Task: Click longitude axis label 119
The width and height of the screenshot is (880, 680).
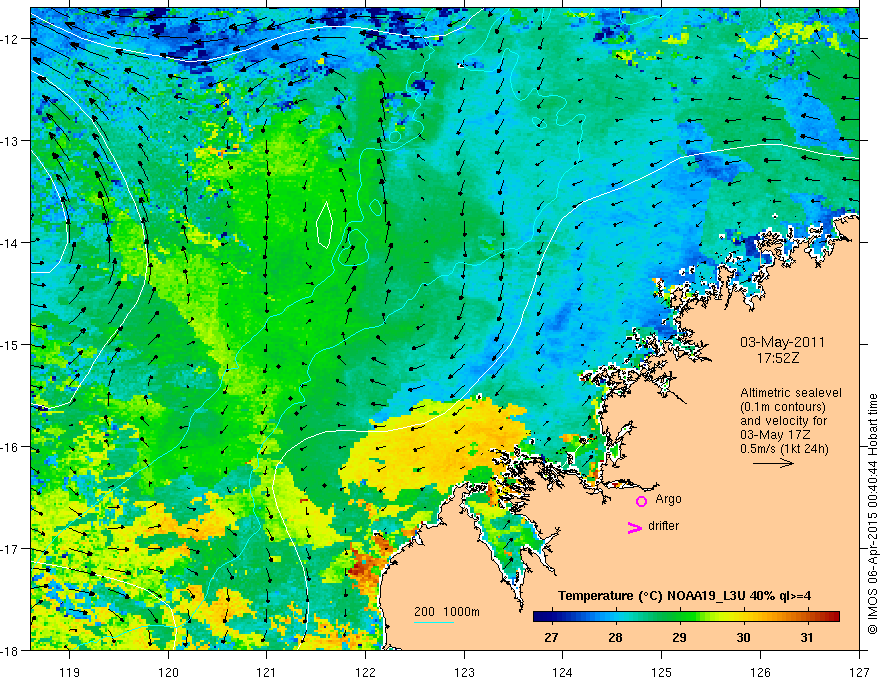Action: 70,672
